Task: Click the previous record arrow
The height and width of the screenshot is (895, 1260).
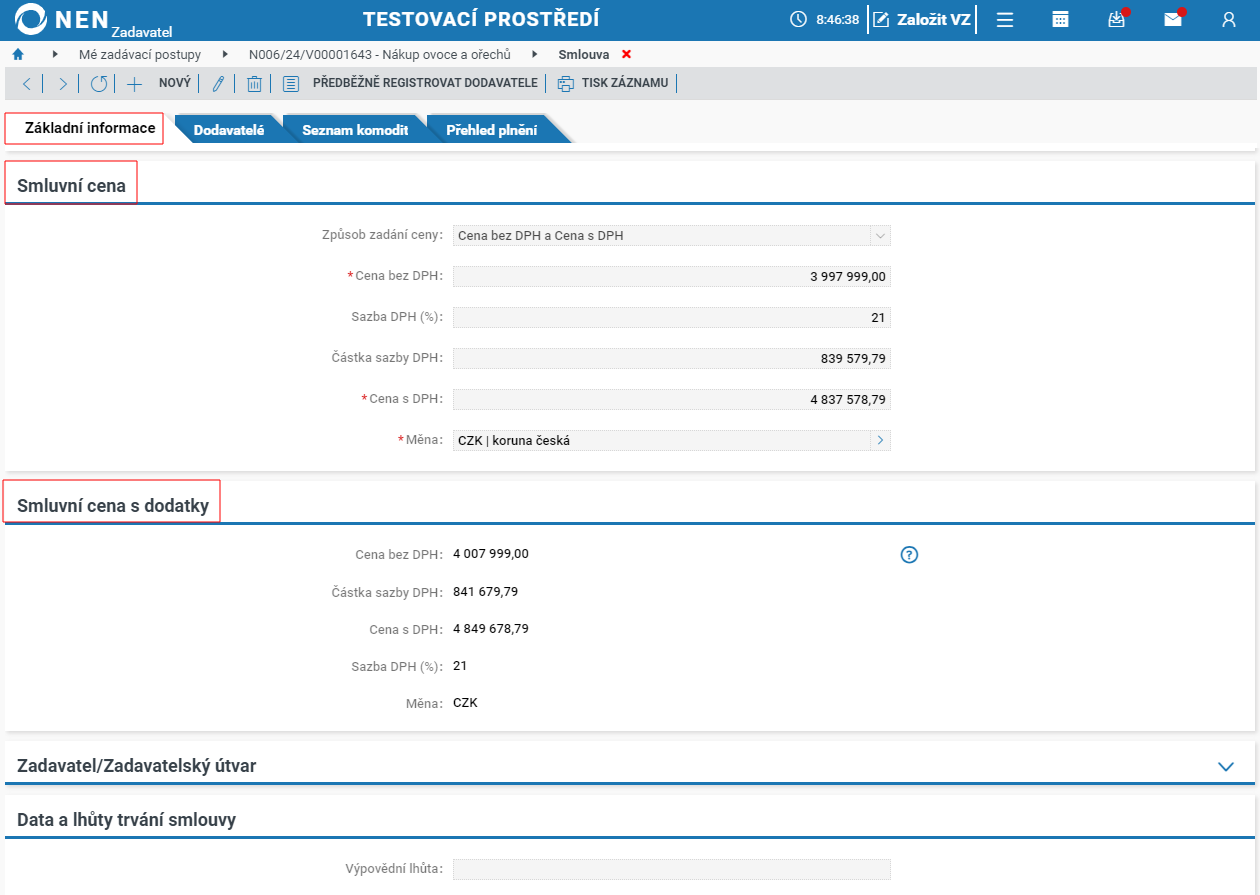Action: coord(27,84)
